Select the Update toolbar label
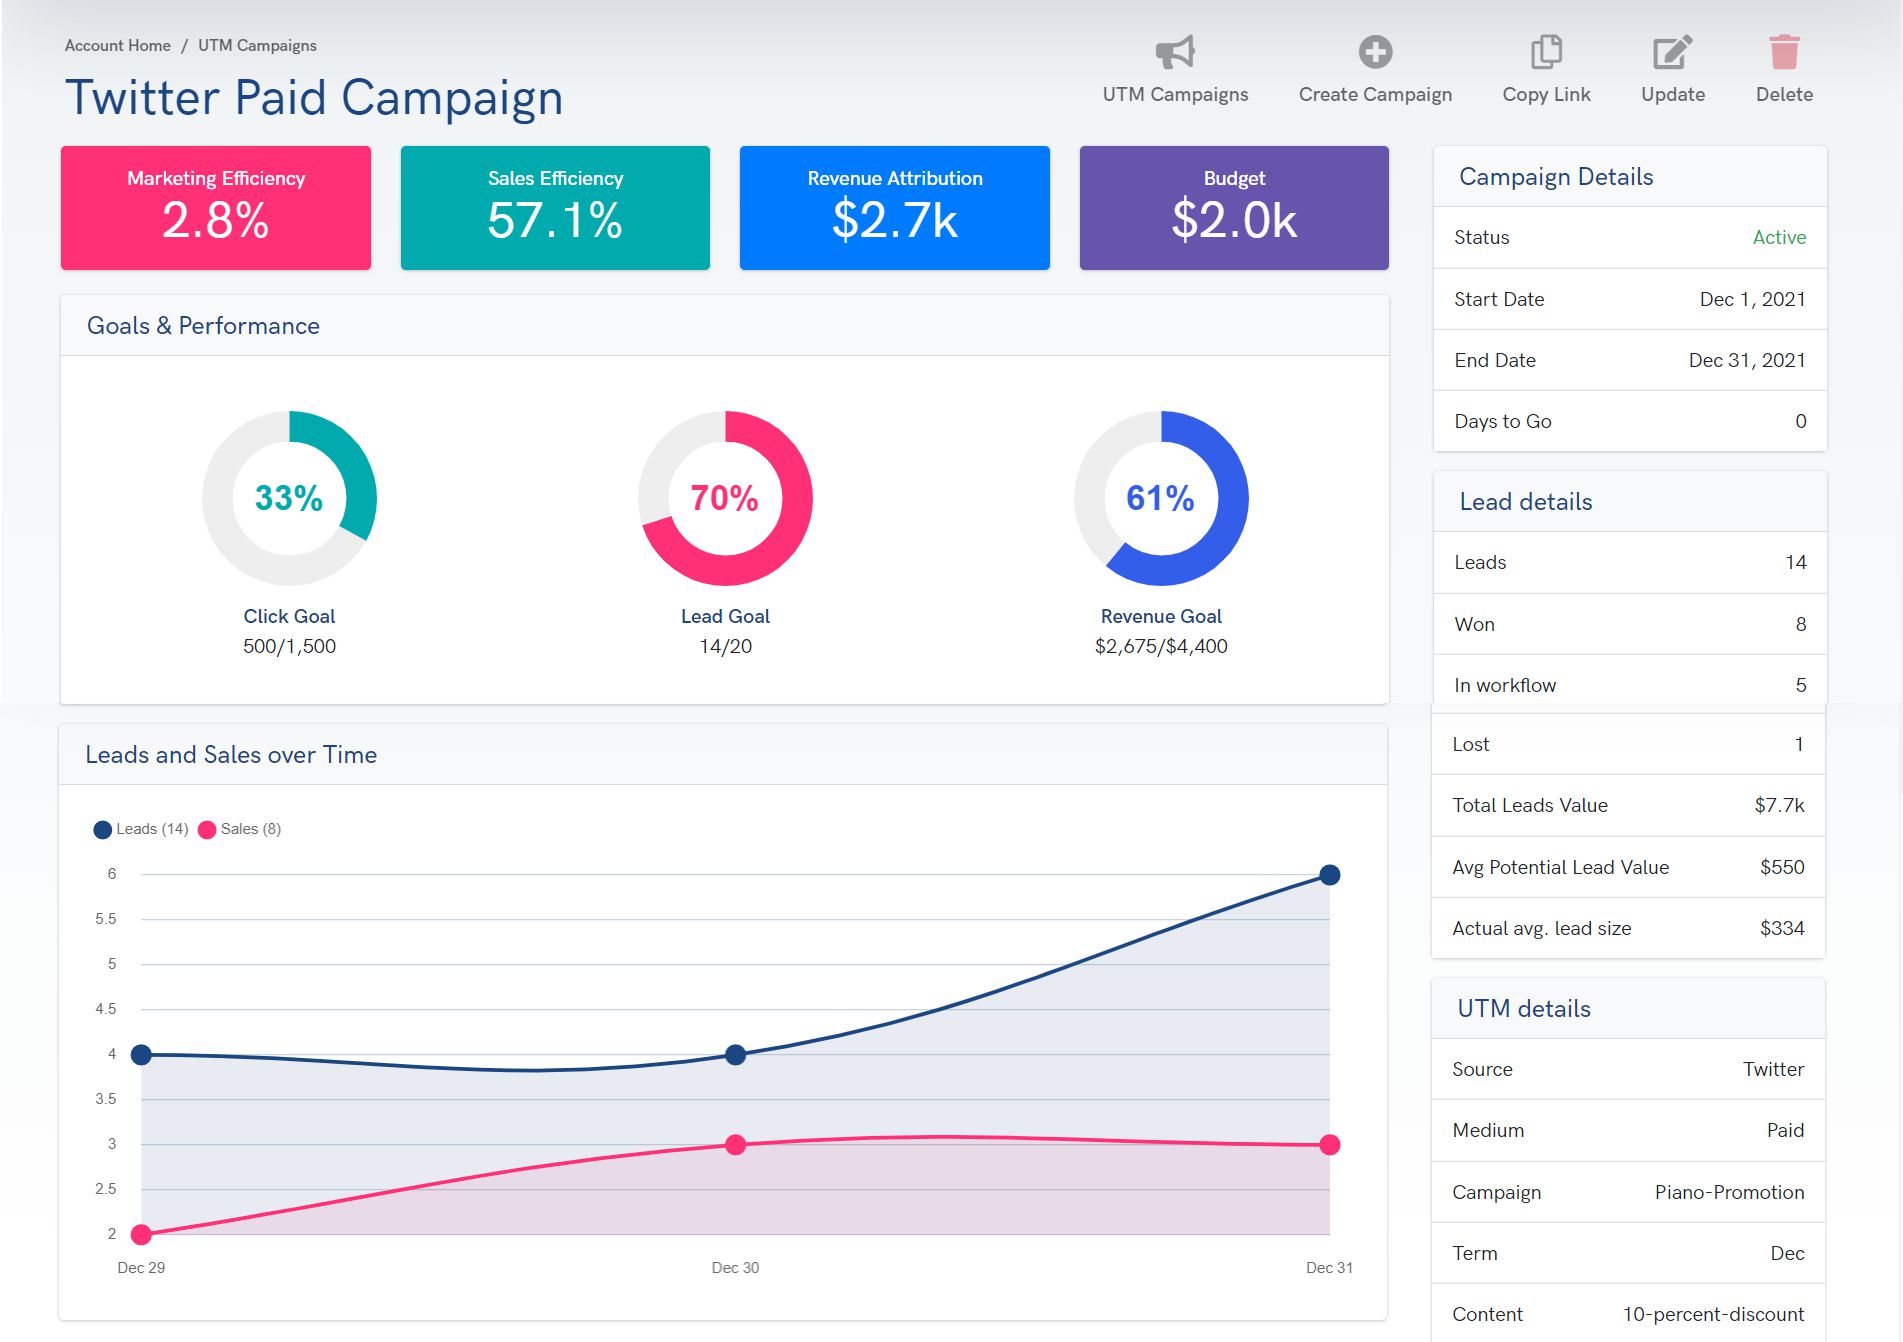1903x1342 pixels. [1673, 94]
